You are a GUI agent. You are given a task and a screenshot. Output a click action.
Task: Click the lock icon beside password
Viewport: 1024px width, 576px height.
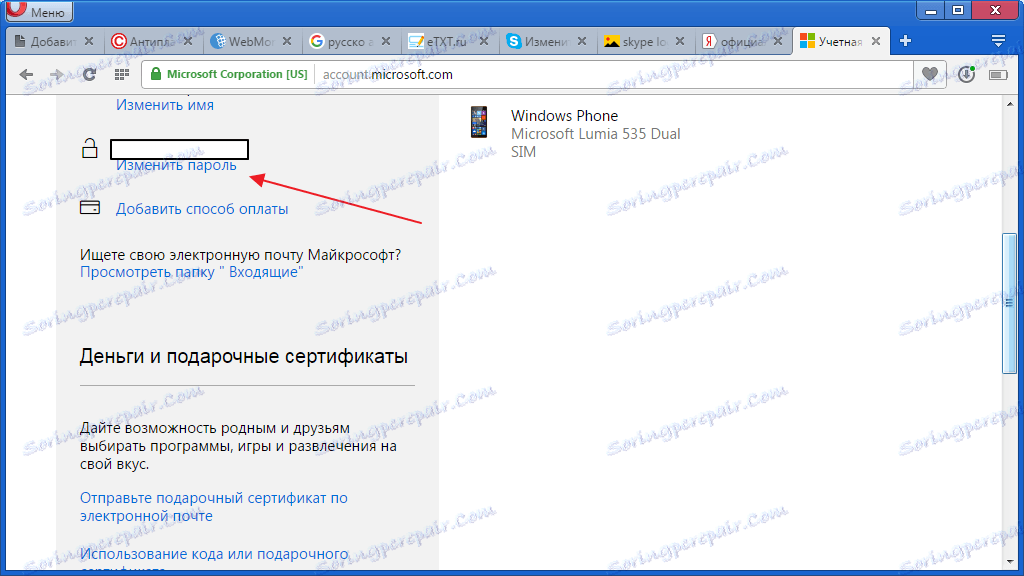coord(89,148)
